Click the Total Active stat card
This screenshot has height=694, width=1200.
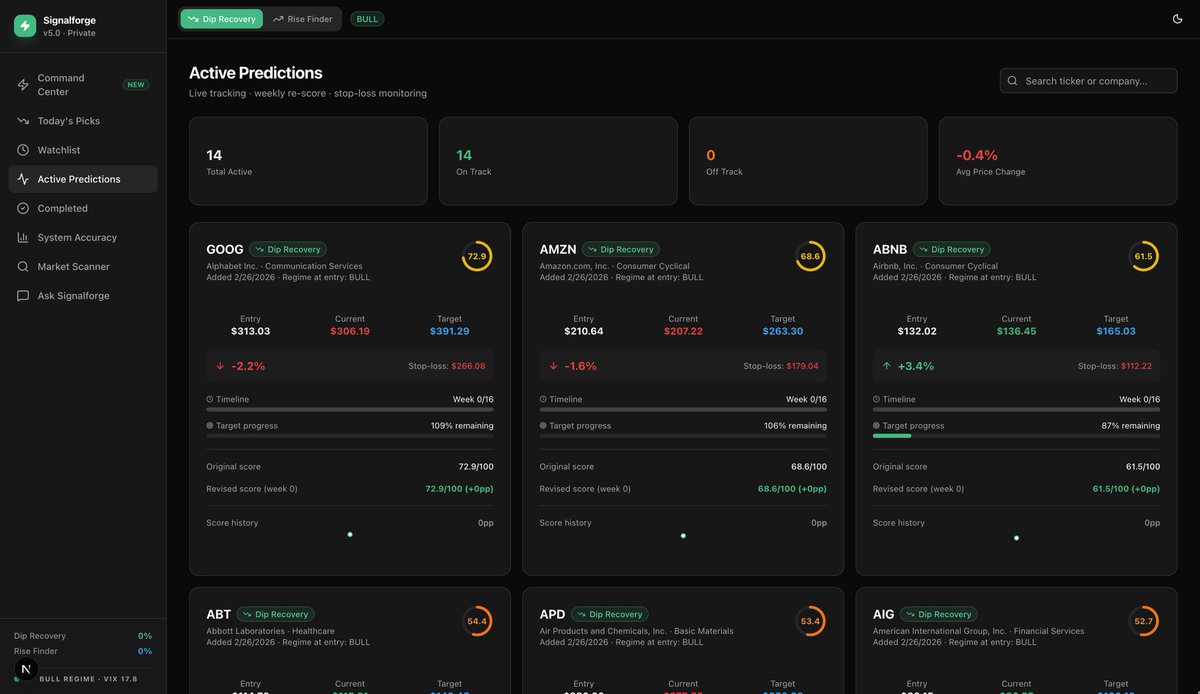click(308, 161)
